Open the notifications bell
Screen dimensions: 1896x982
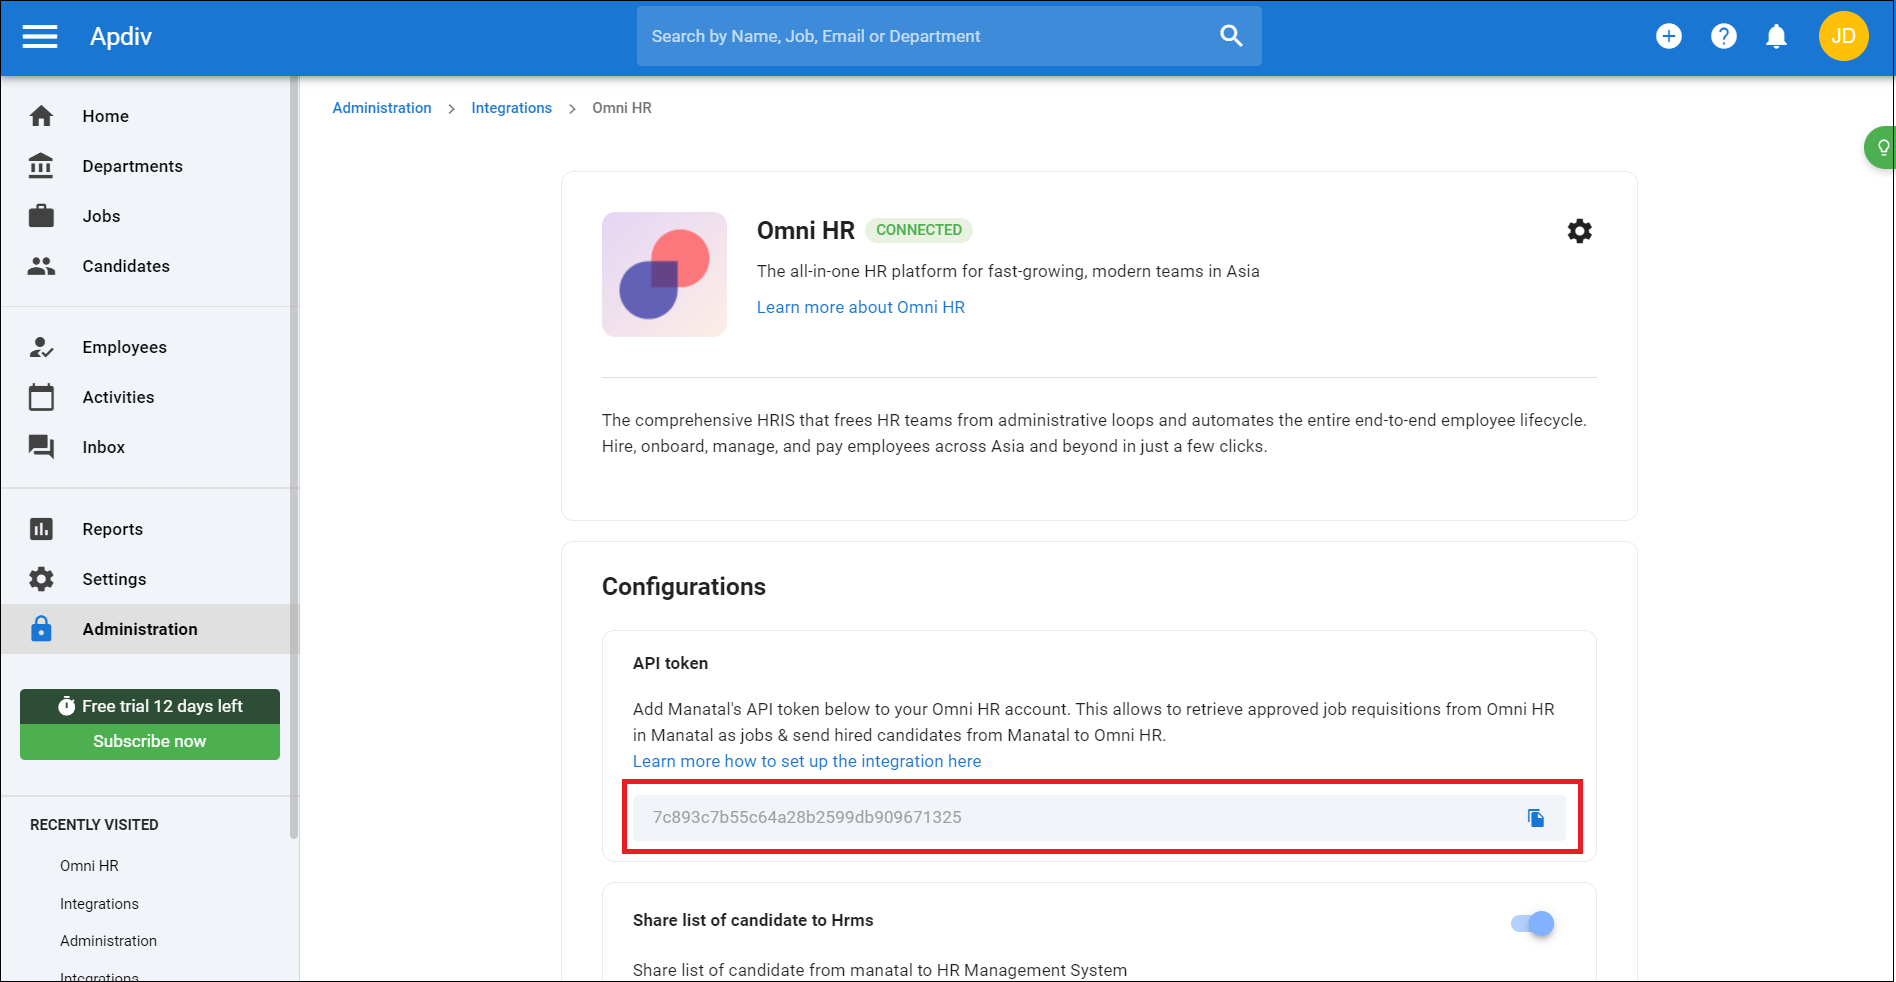[1777, 36]
